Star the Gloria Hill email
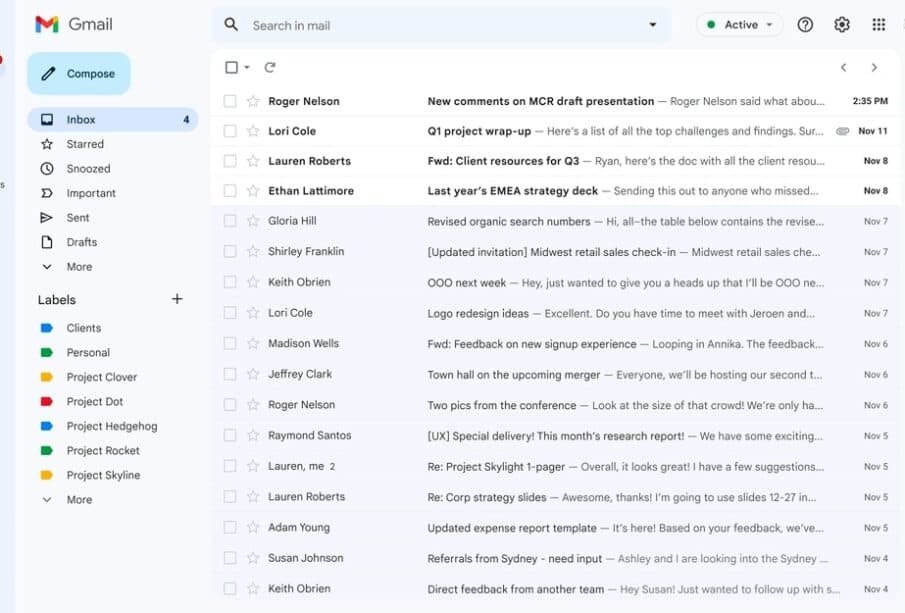905x613 pixels. click(253, 220)
